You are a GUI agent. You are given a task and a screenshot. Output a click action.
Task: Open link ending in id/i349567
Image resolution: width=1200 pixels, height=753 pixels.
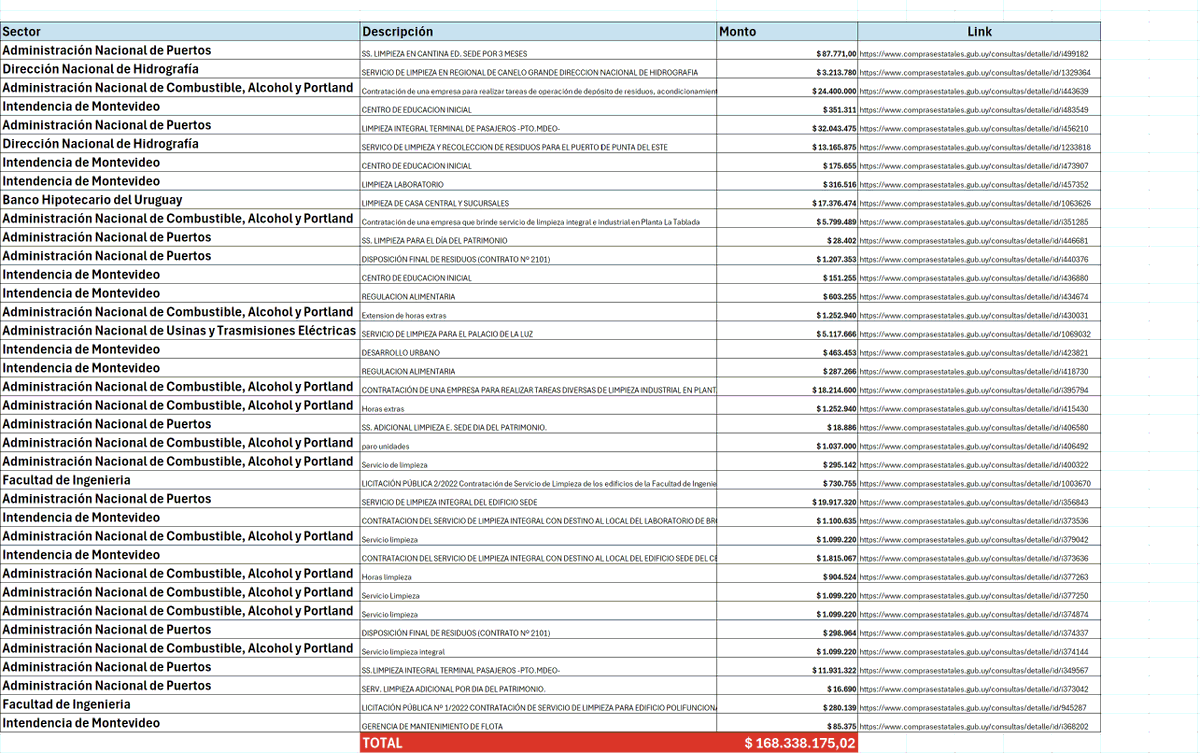(x=974, y=671)
